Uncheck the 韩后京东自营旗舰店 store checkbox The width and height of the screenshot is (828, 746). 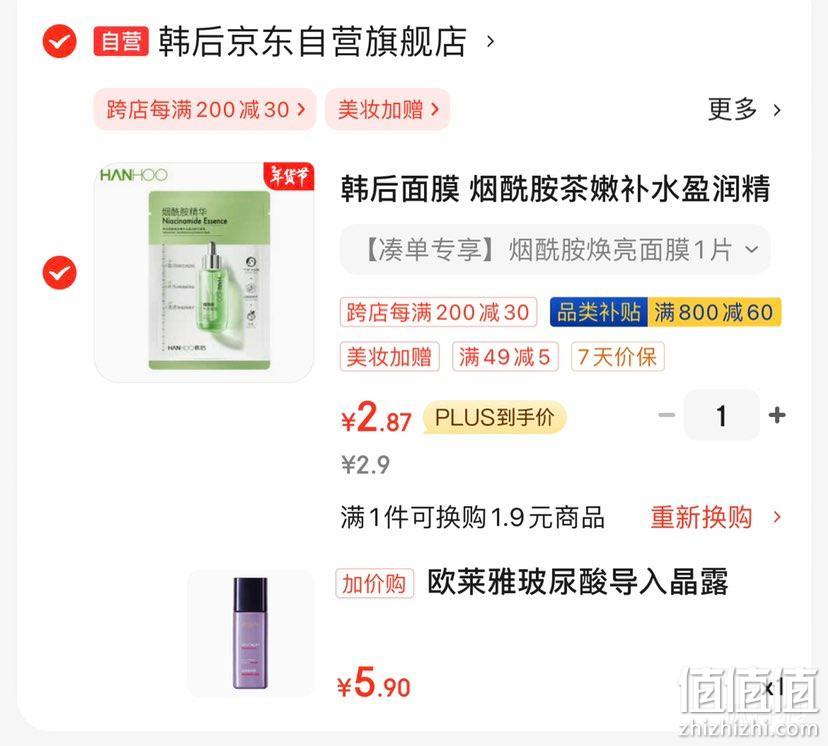[59, 41]
